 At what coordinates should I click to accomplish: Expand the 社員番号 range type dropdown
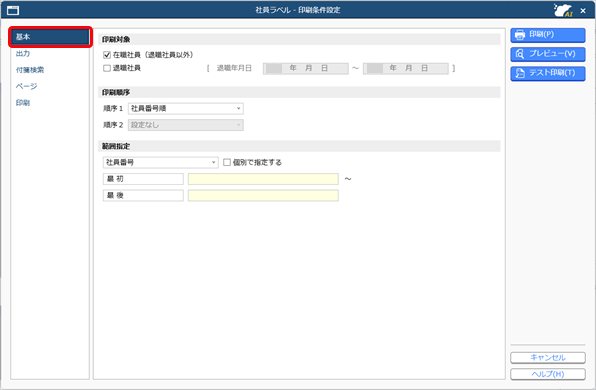tap(160, 163)
